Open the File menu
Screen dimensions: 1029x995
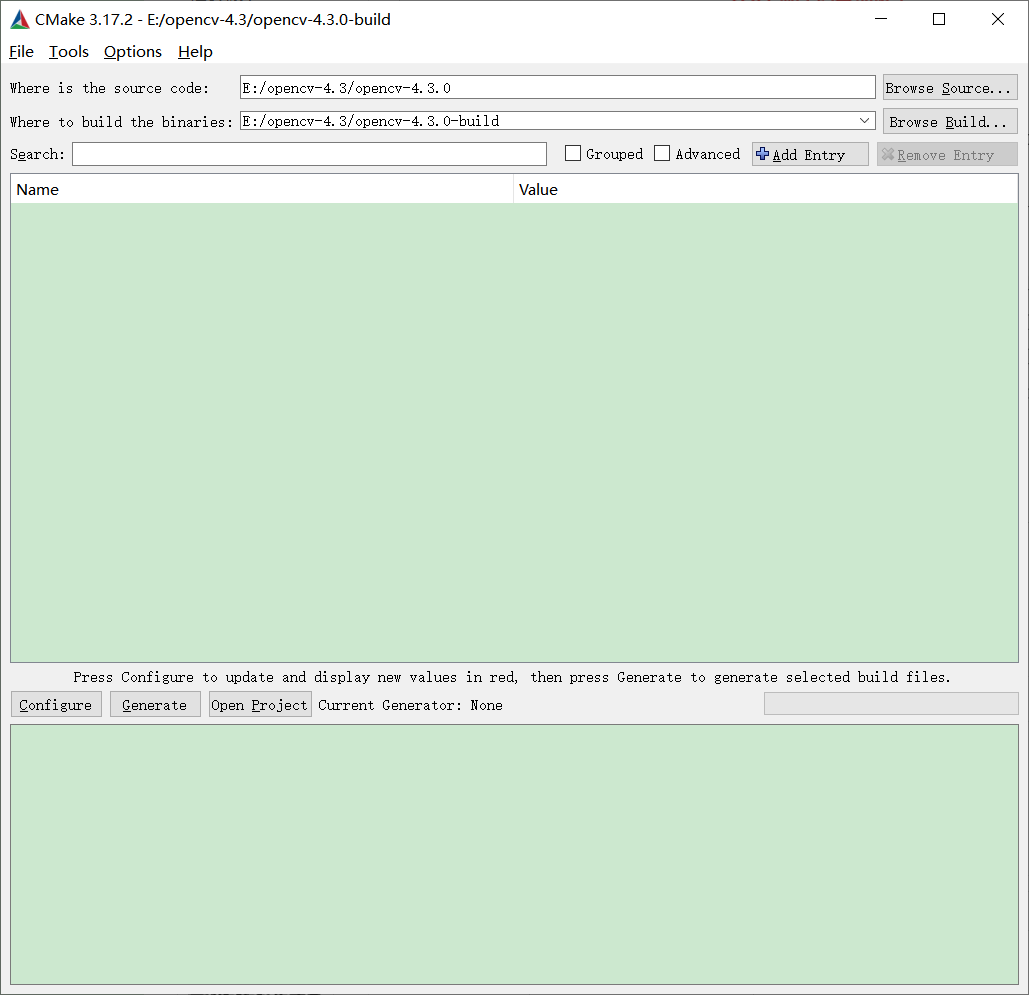20,52
